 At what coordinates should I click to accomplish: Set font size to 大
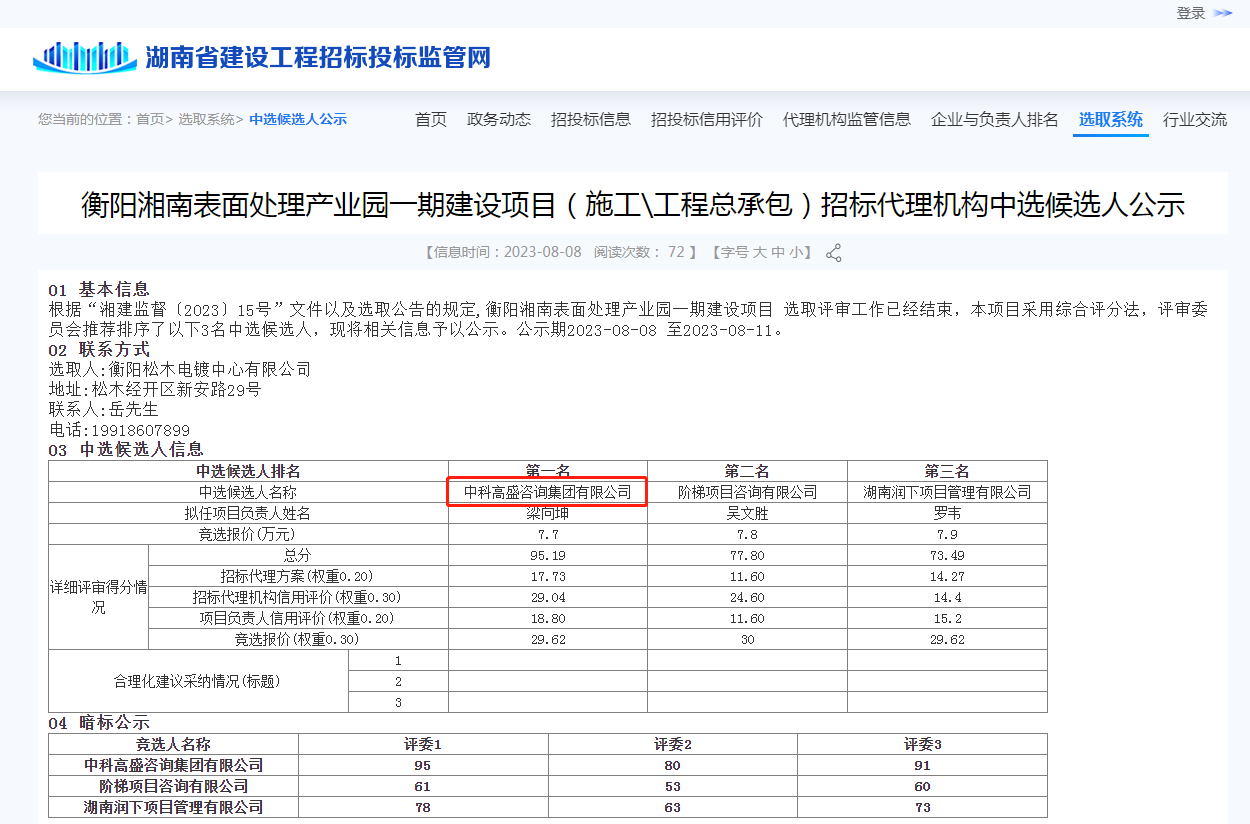click(759, 252)
